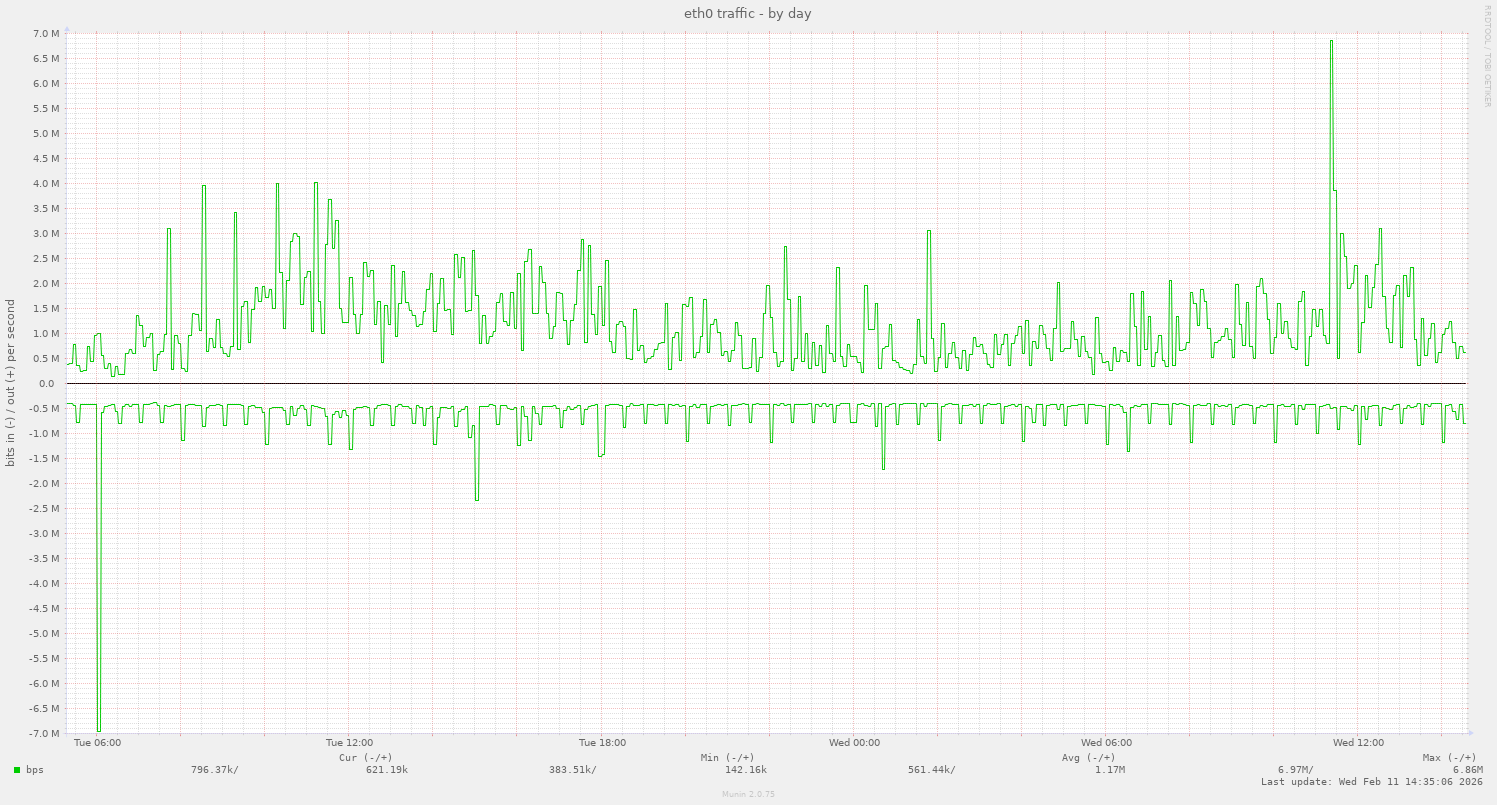The height and width of the screenshot is (805, 1497).
Task: Click the vertical 'RRDTOOL / TOBI OETIKER' watermark
Action: [x=1487, y=55]
